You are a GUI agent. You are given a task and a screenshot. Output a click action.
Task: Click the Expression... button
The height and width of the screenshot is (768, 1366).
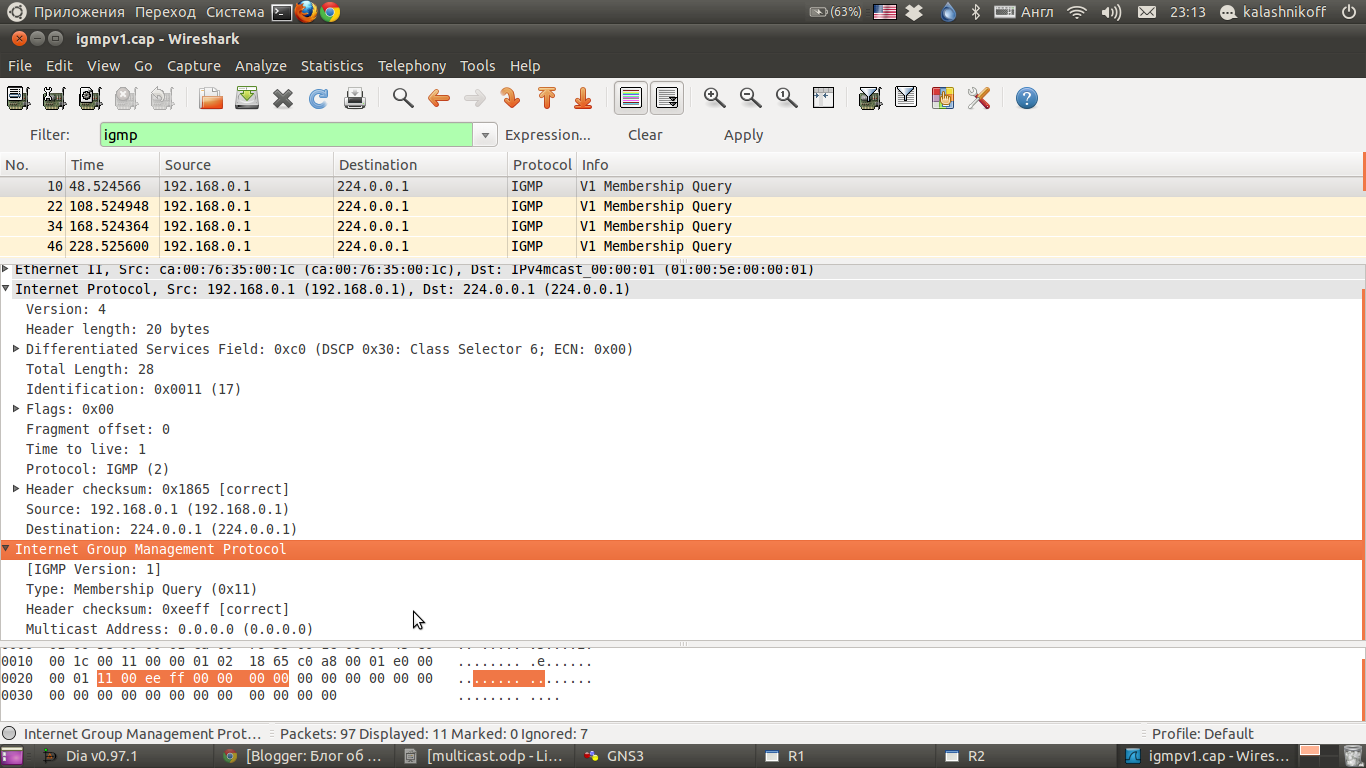pos(548,135)
